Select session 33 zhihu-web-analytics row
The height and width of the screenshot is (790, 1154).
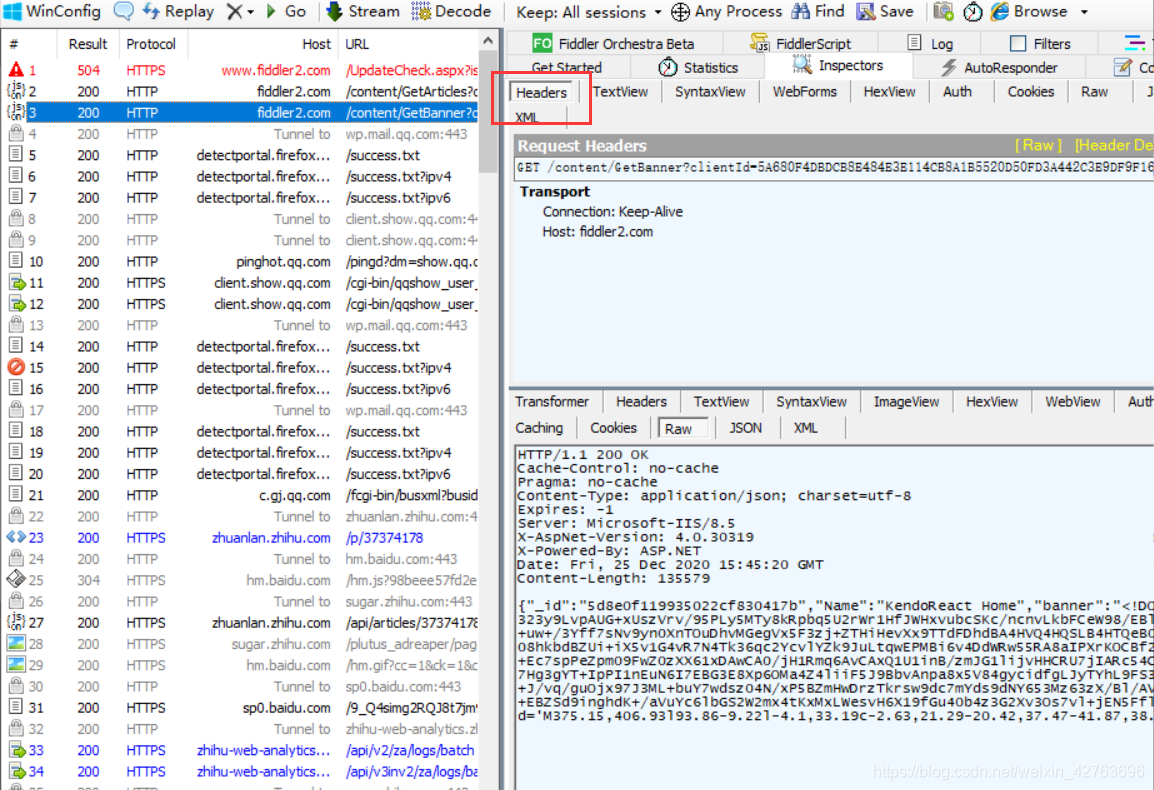click(x=241, y=750)
